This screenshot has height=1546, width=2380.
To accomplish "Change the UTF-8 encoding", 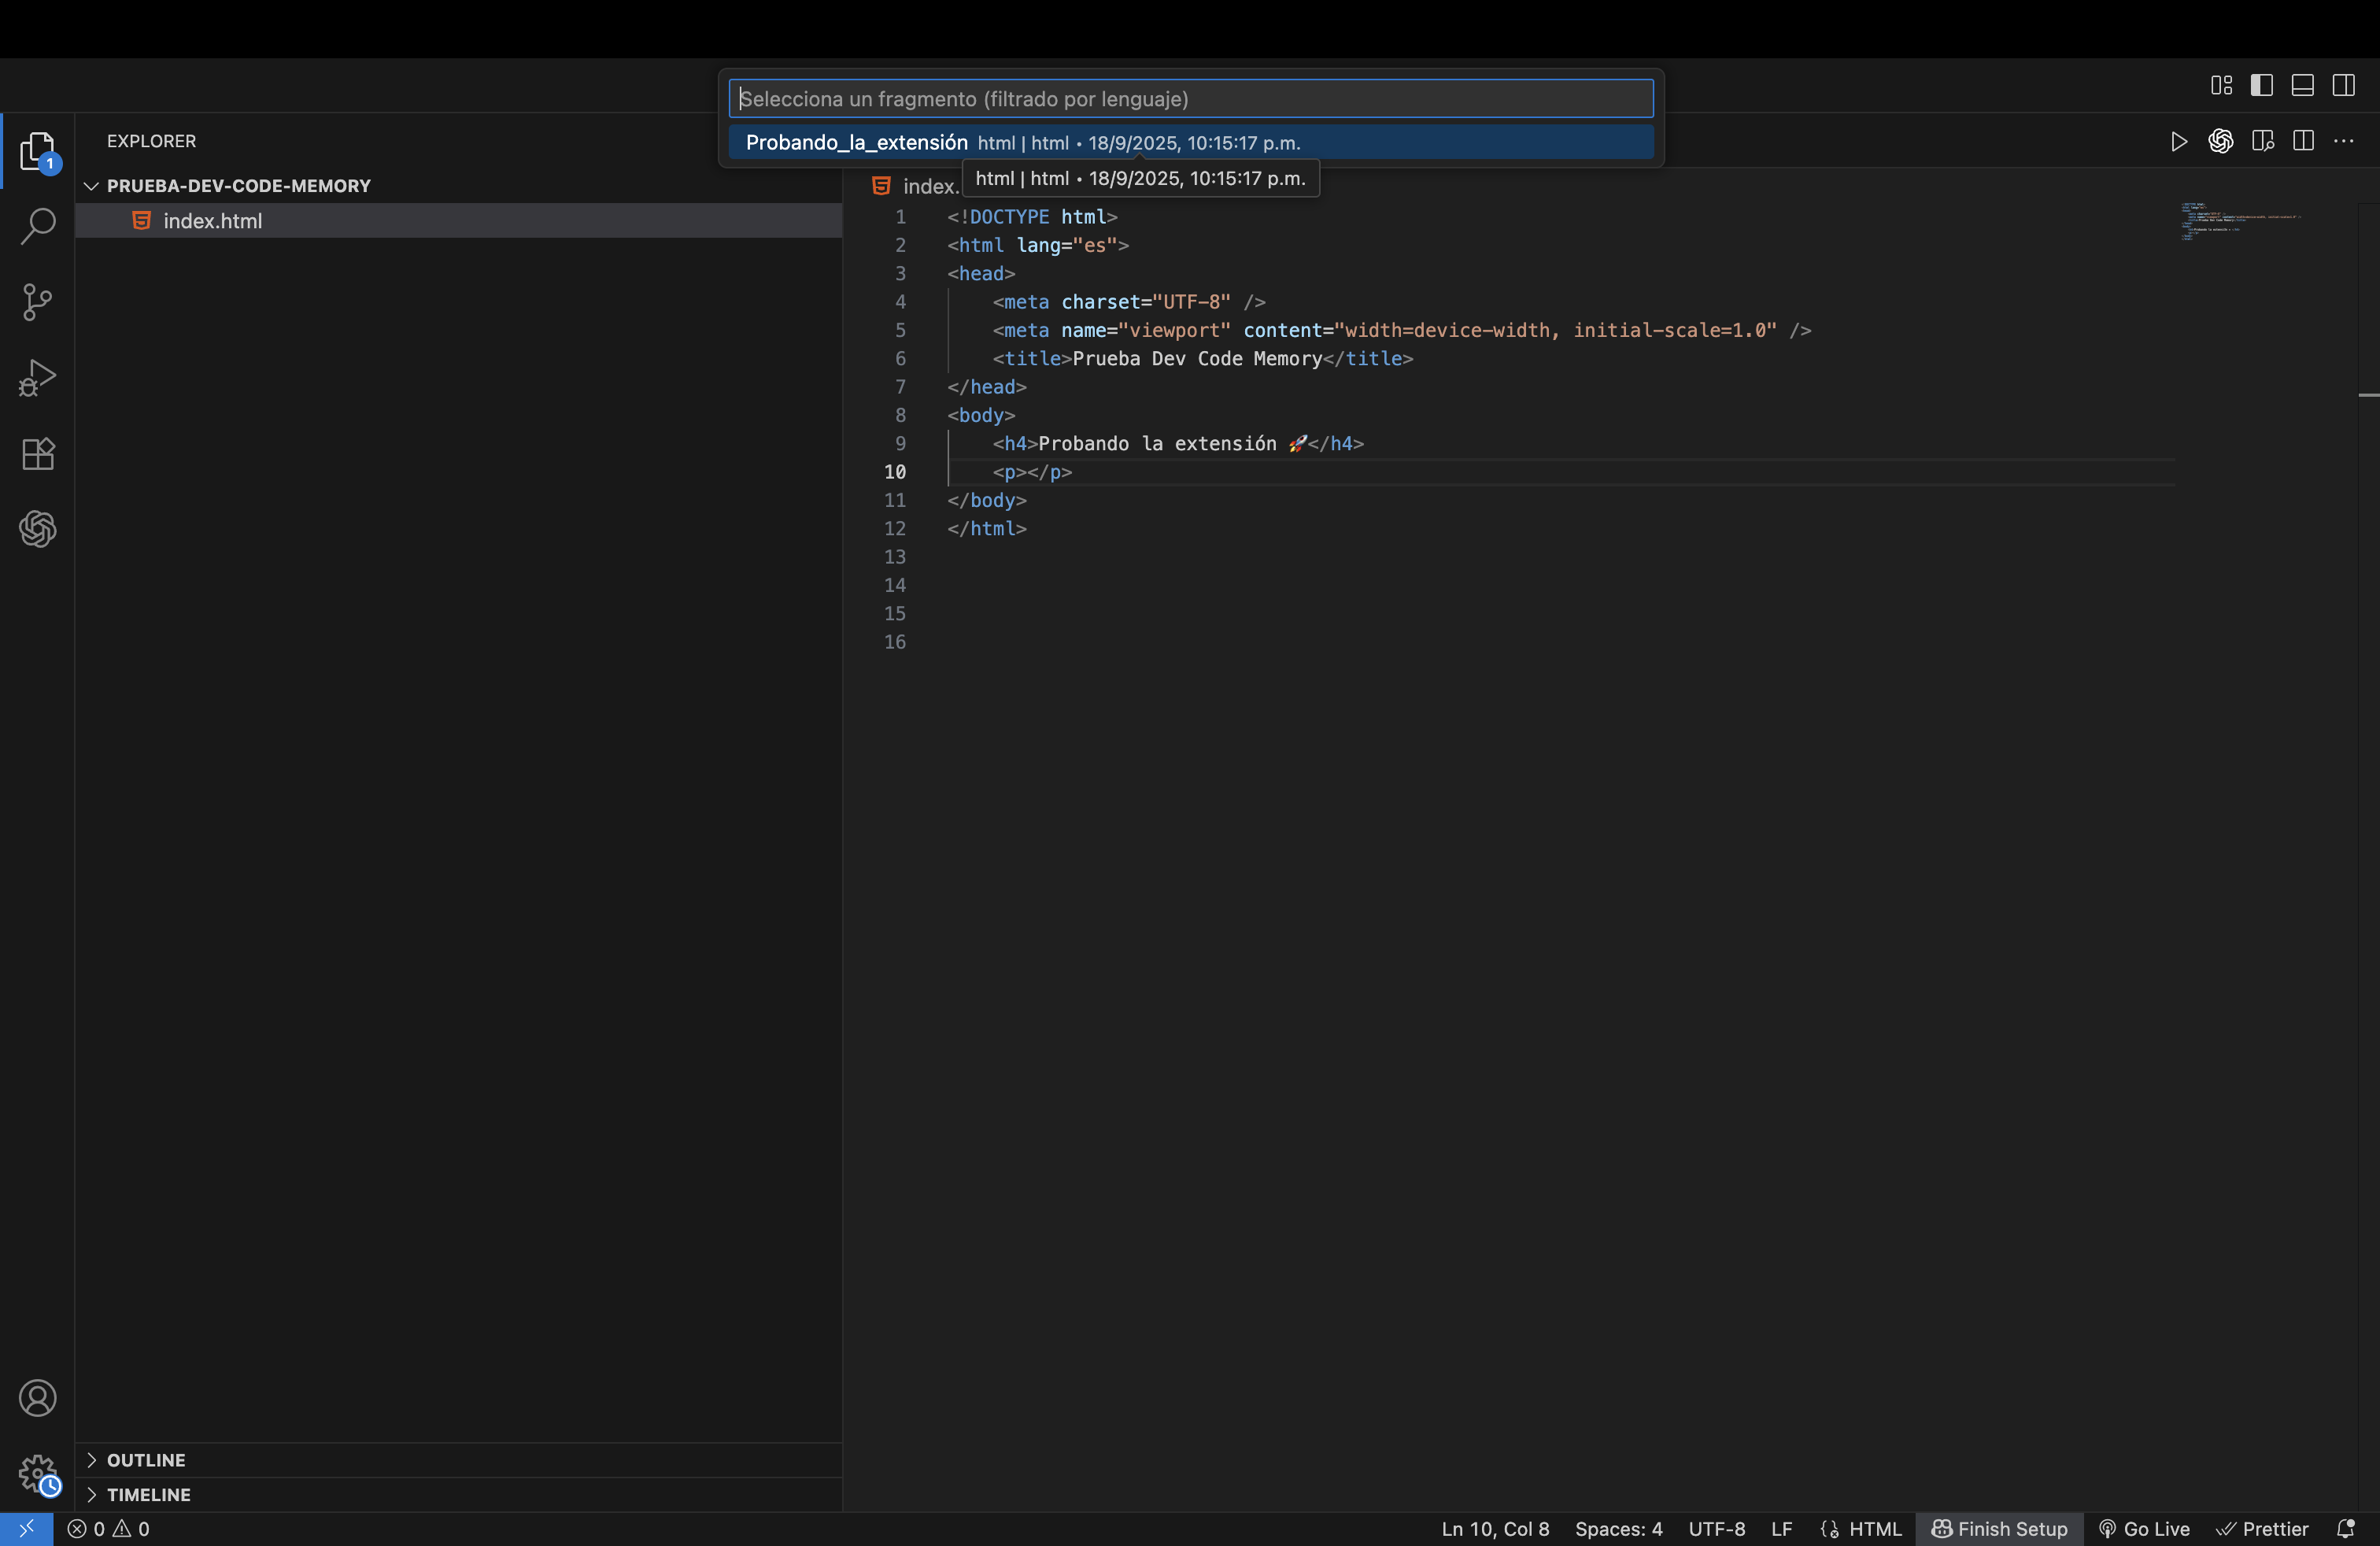I will pyautogui.click(x=1717, y=1529).
